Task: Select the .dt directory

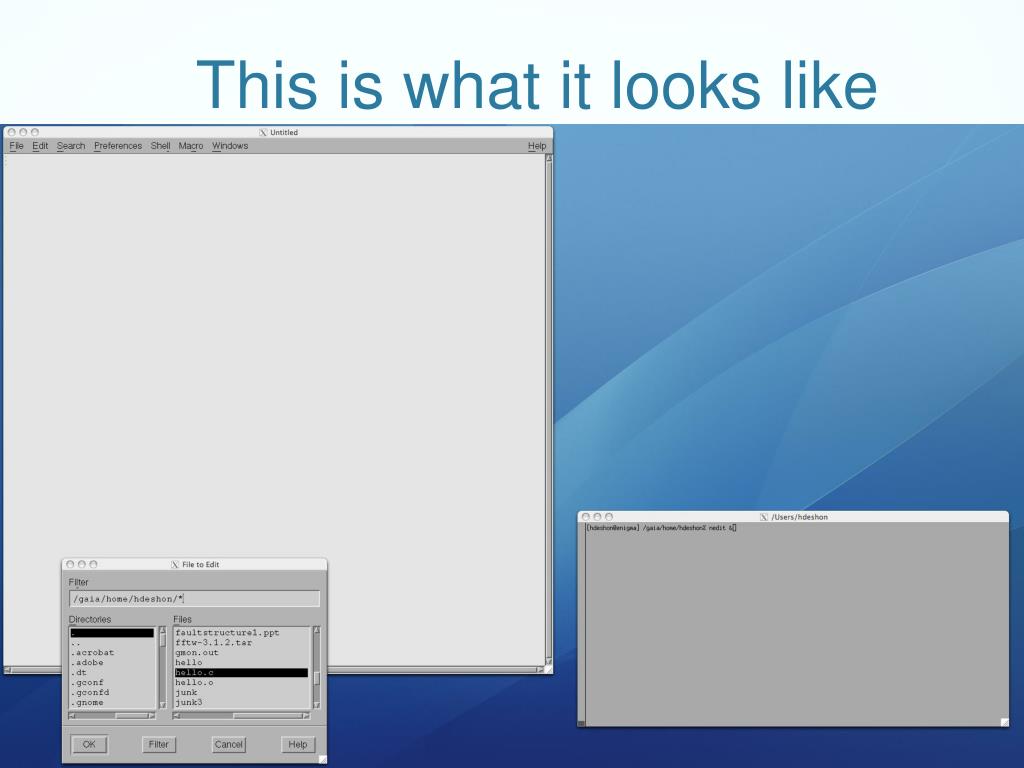Action: point(112,673)
